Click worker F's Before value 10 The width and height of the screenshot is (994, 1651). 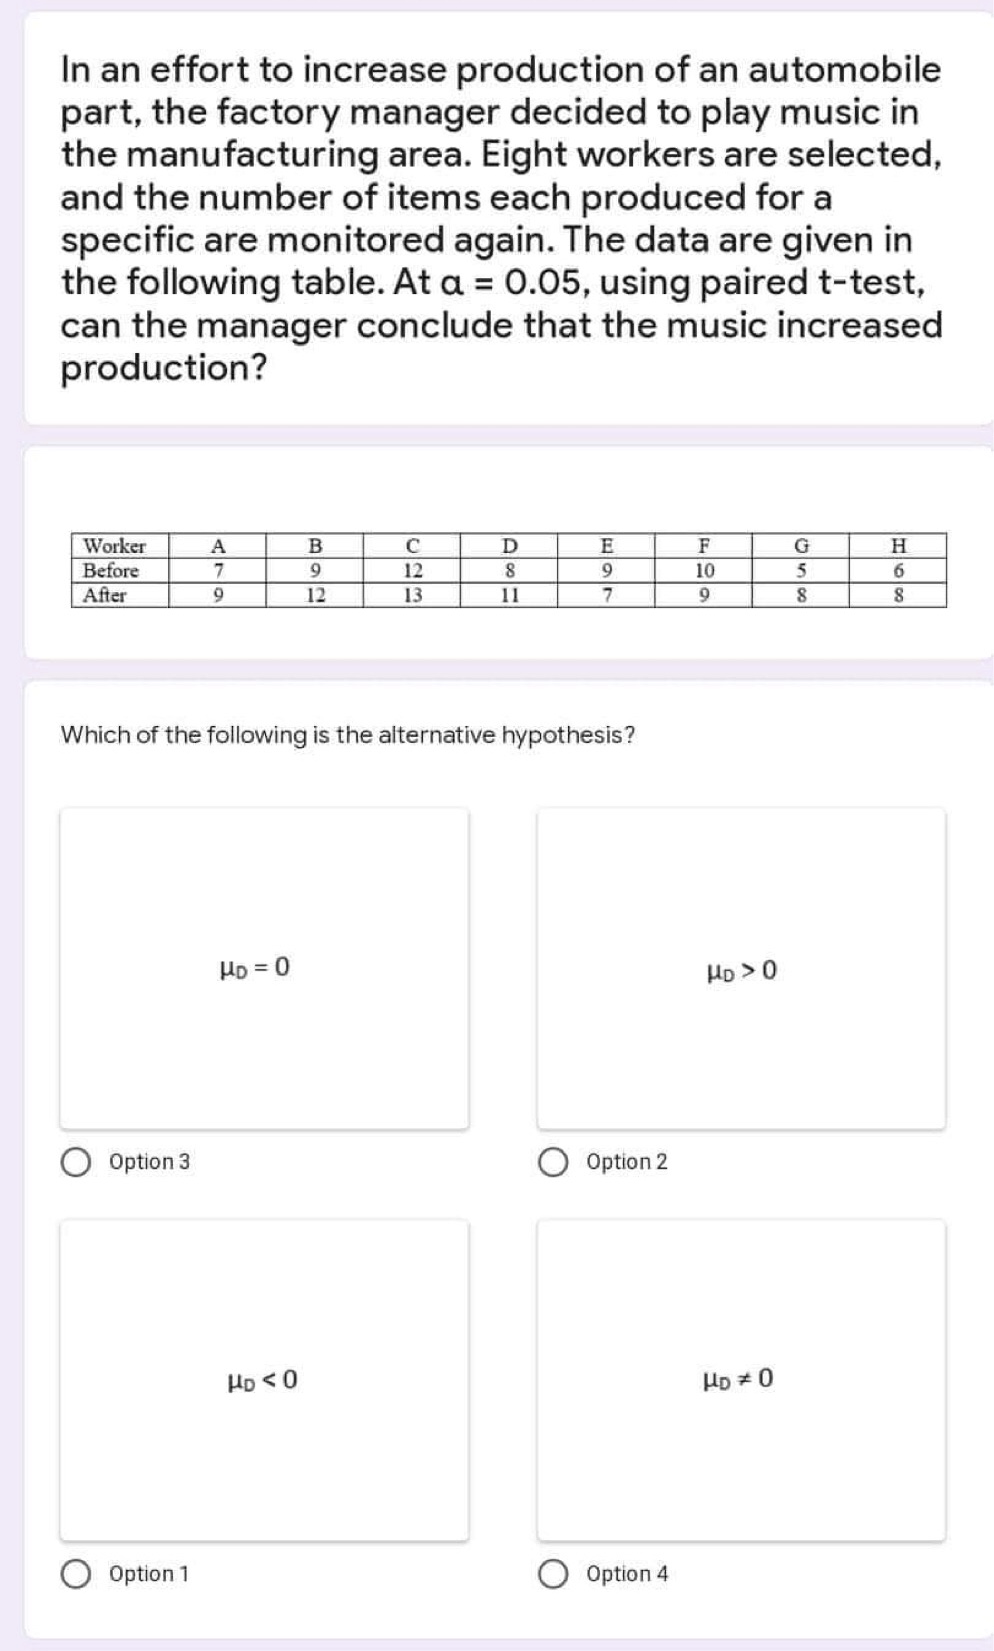[704, 571]
